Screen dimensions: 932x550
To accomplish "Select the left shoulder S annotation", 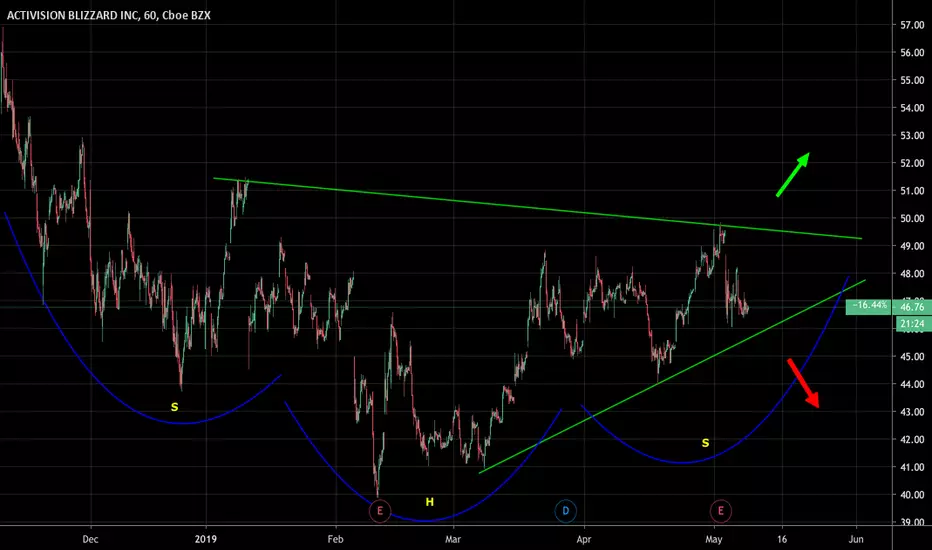I will 174,407.
